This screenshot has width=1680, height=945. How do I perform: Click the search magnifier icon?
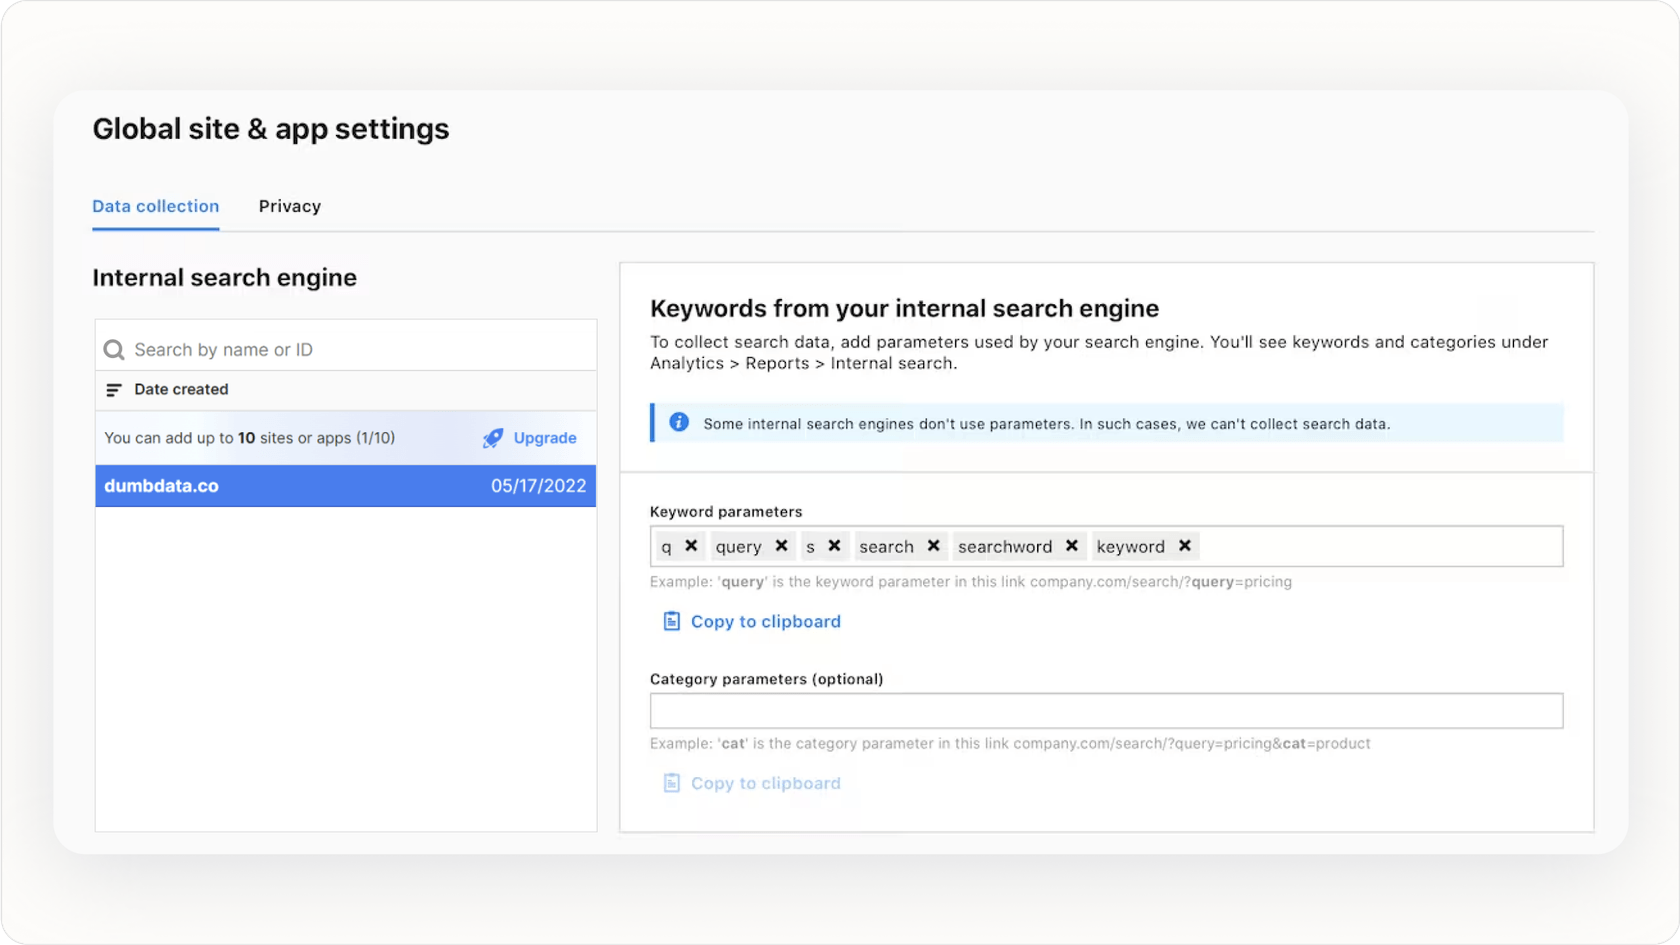click(114, 349)
